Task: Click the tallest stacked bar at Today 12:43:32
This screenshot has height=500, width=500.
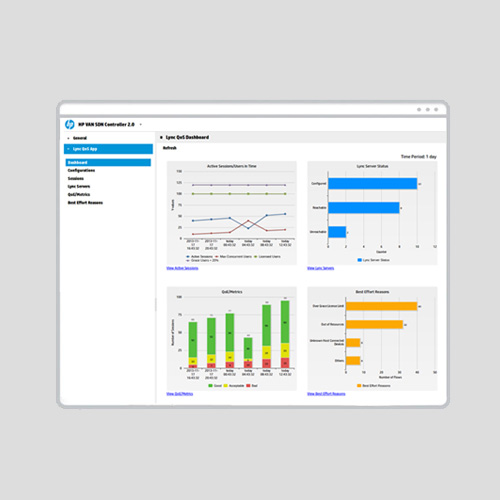Action: pos(285,334)
